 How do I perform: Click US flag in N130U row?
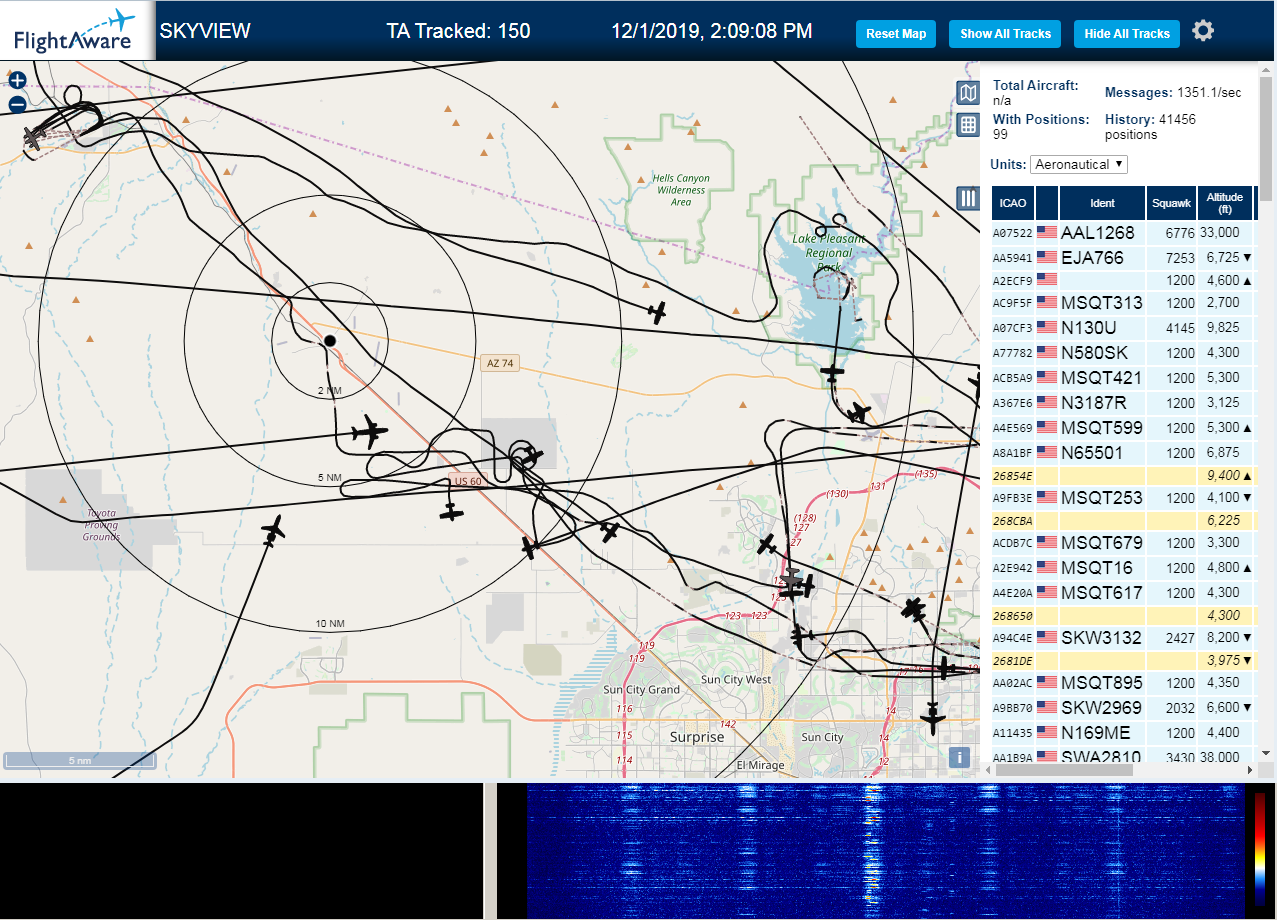coord(1047,327)
